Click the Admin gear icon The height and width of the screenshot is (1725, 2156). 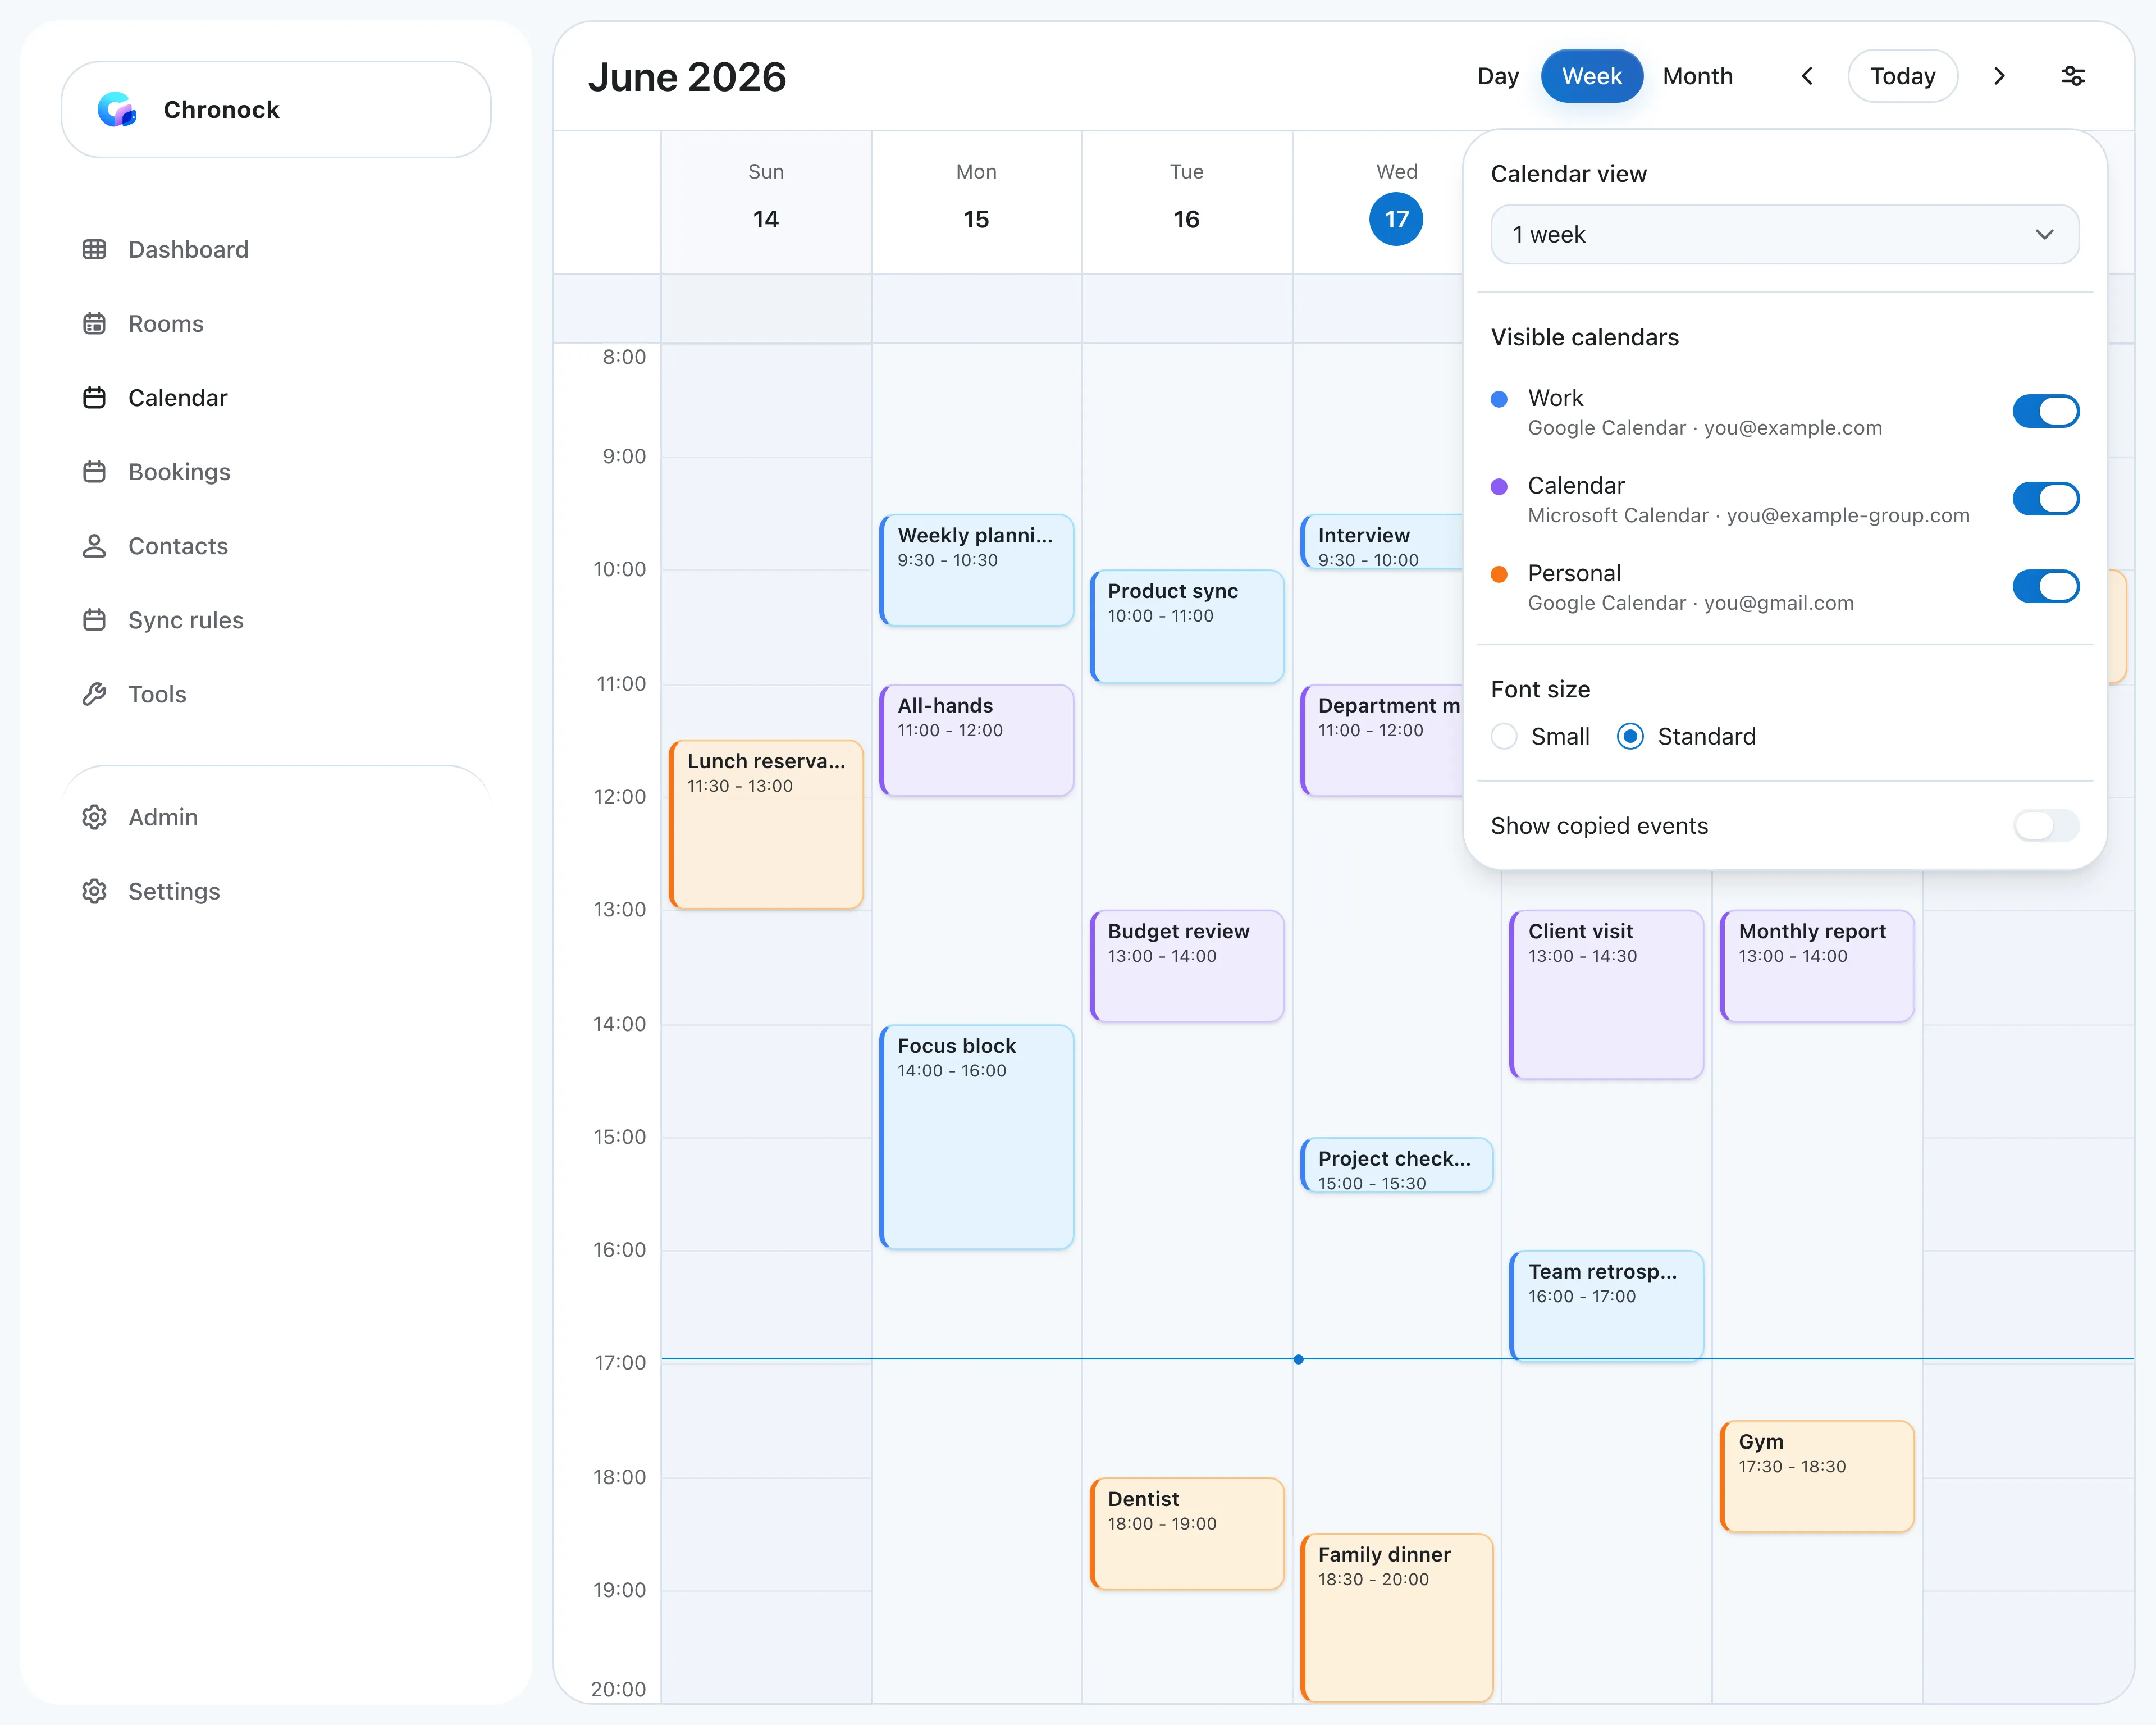pyautogui.click(x=94, y=816)
